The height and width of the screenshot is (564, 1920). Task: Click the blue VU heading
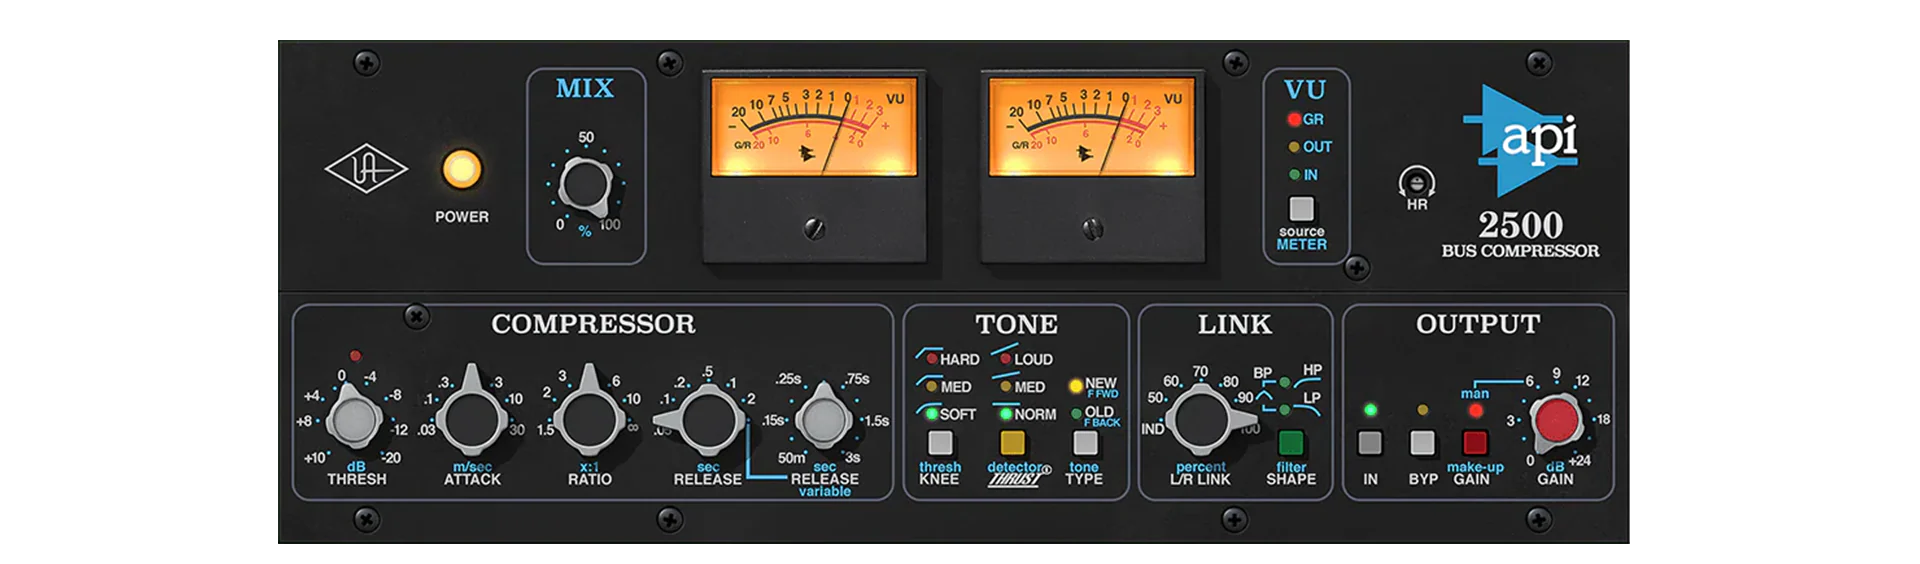coord(1305,90)
